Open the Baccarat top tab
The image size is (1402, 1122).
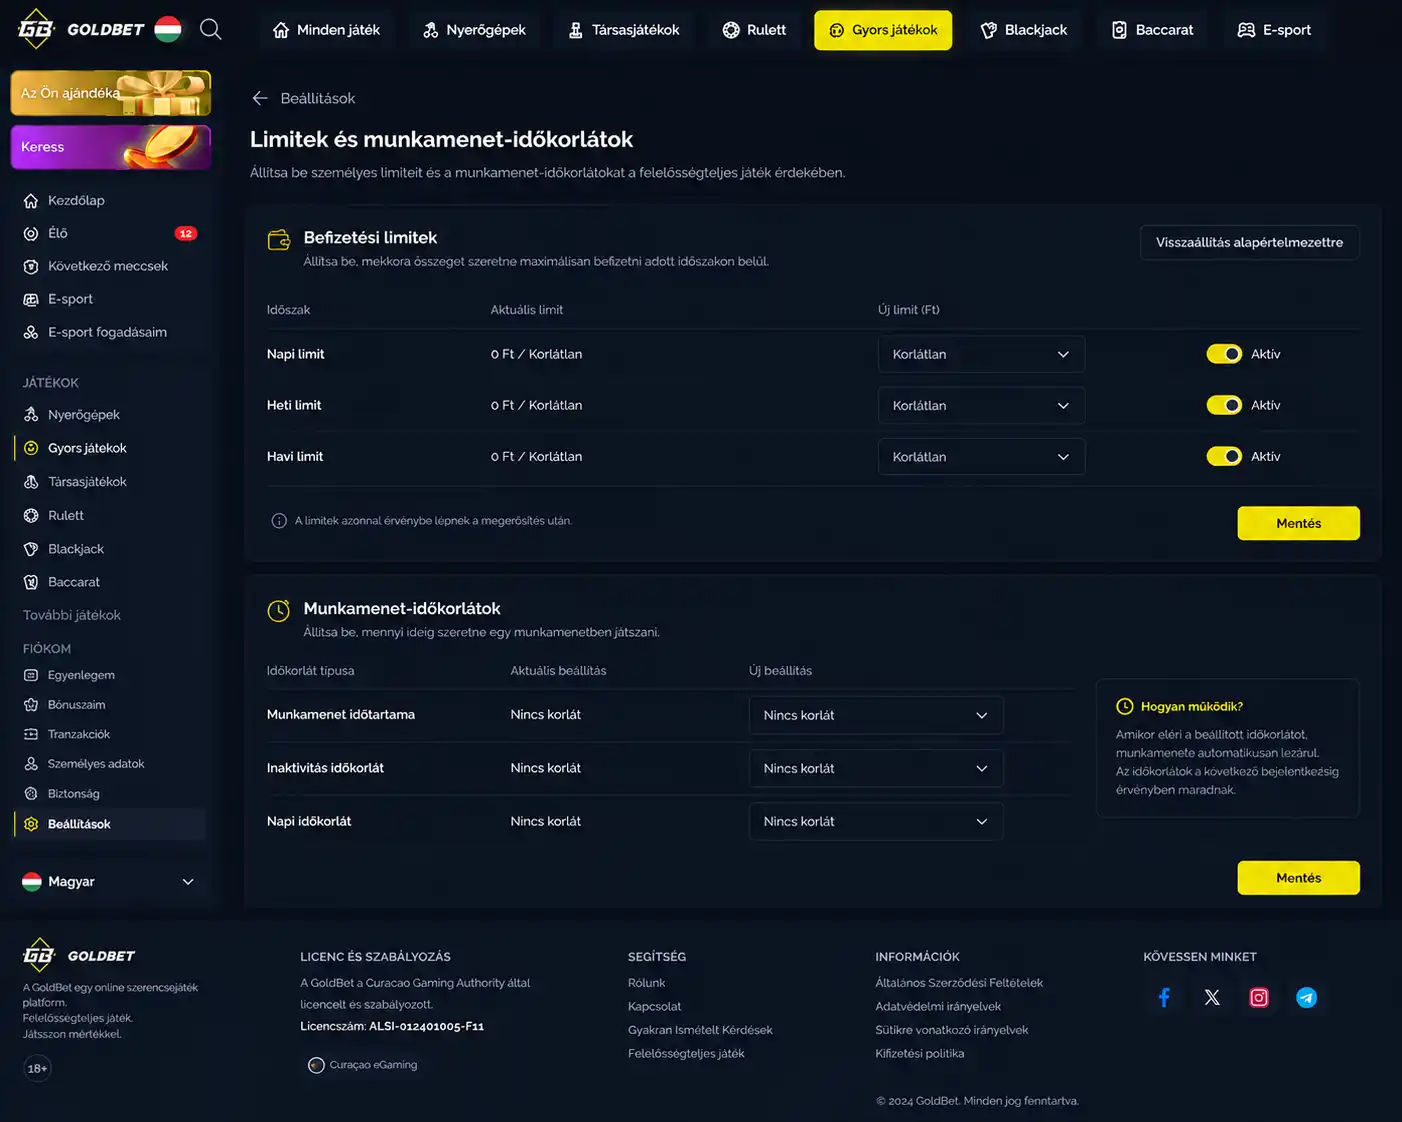(1153, 30)
